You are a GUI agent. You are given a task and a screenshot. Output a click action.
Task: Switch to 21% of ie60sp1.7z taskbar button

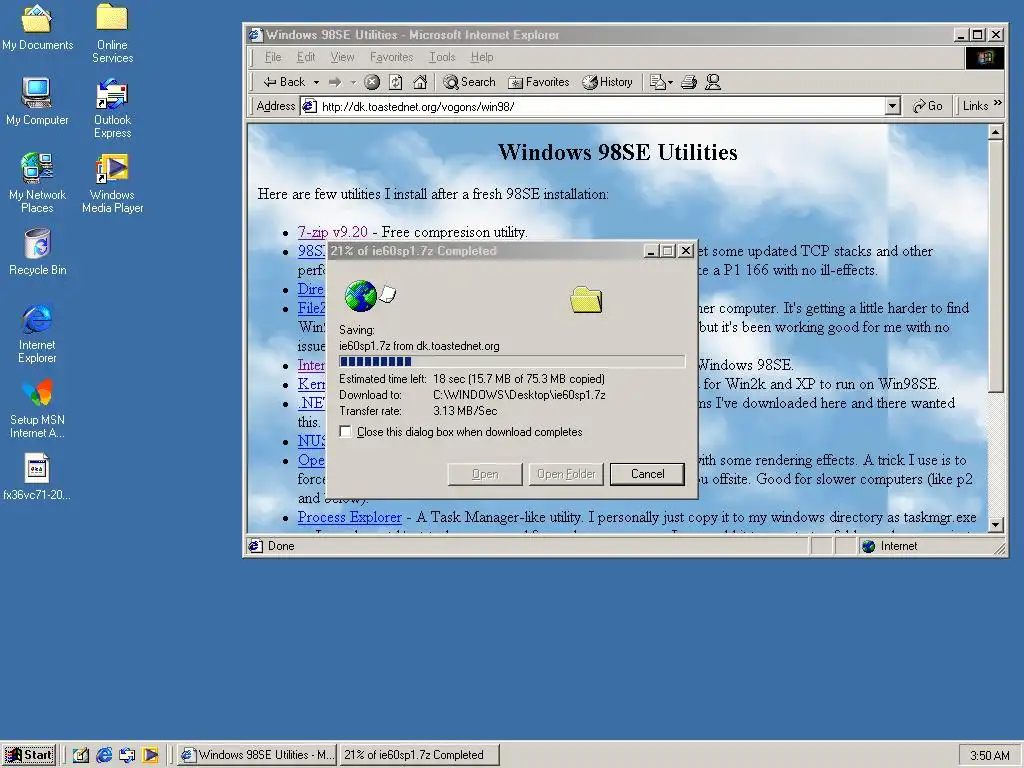[x=419, y=755]
